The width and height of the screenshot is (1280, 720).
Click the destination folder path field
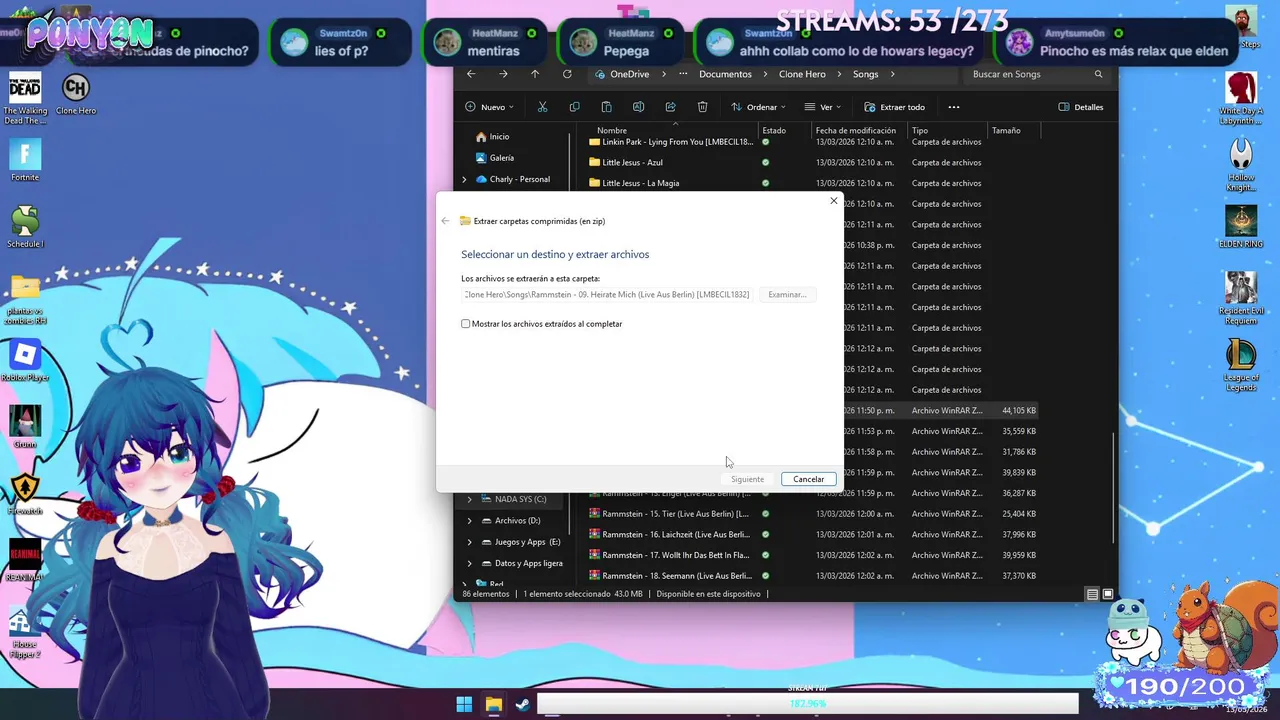pyautogui.click(x=607, y=295)
